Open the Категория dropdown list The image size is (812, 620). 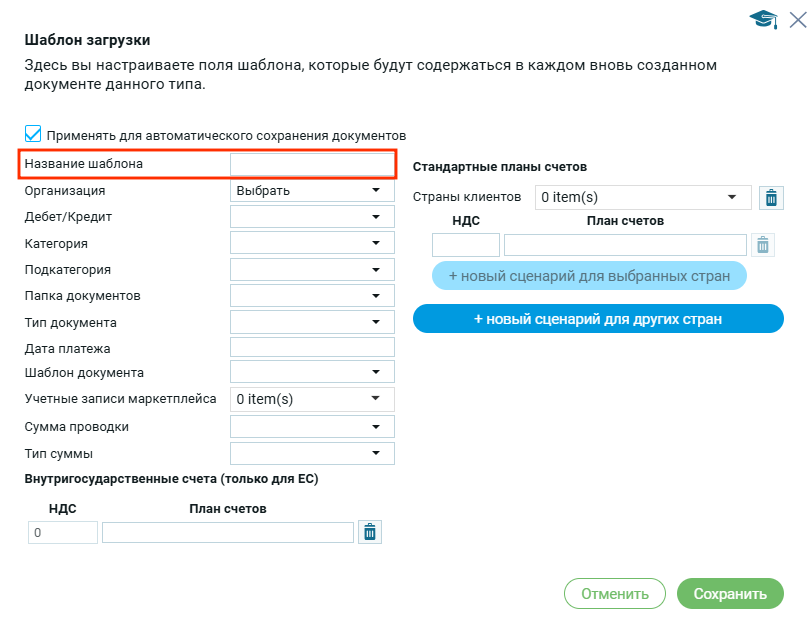pyautogui.click(x=312, y=243)
